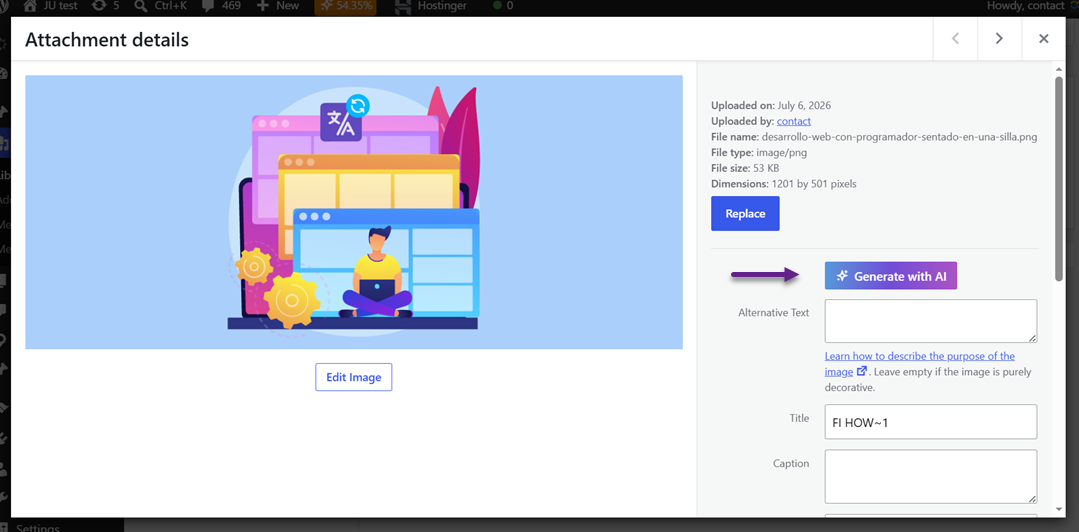Click into the Title field containing FI HOW~1
The image size is (1079, 532).
(931, 422)
